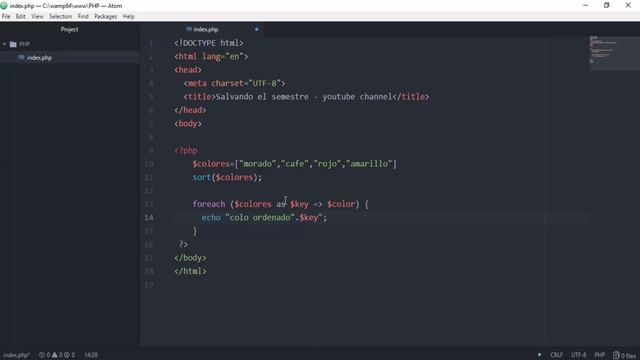Change UTF-8 file encoding
The width and height of the screenshot is (640, 360).
(578, 355)
